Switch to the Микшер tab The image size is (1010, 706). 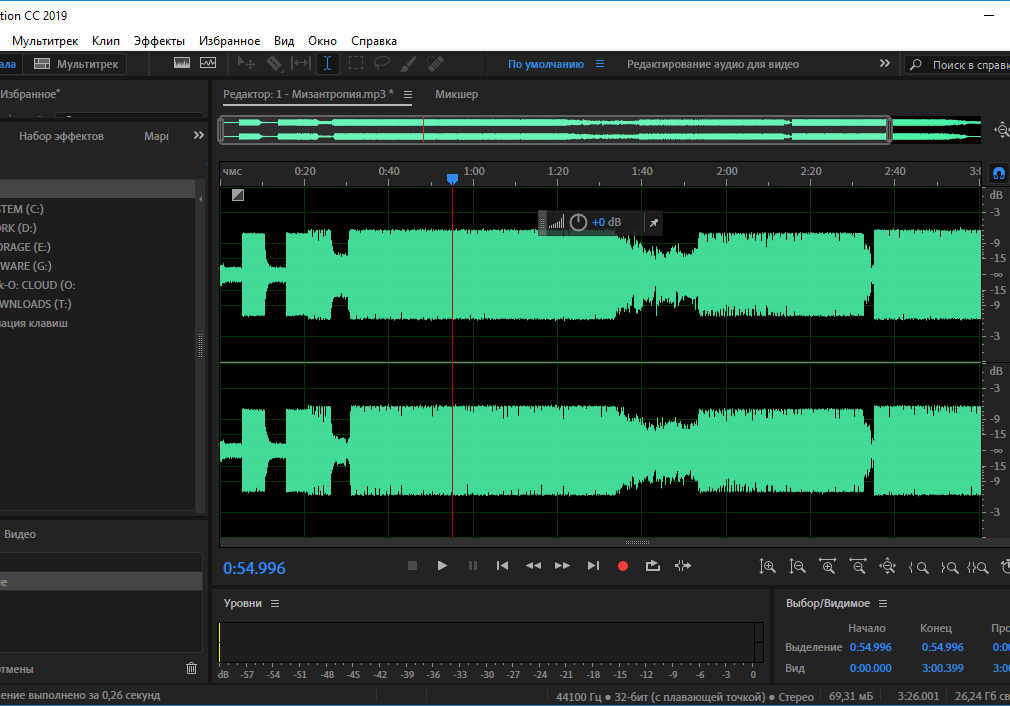point(456,94)
